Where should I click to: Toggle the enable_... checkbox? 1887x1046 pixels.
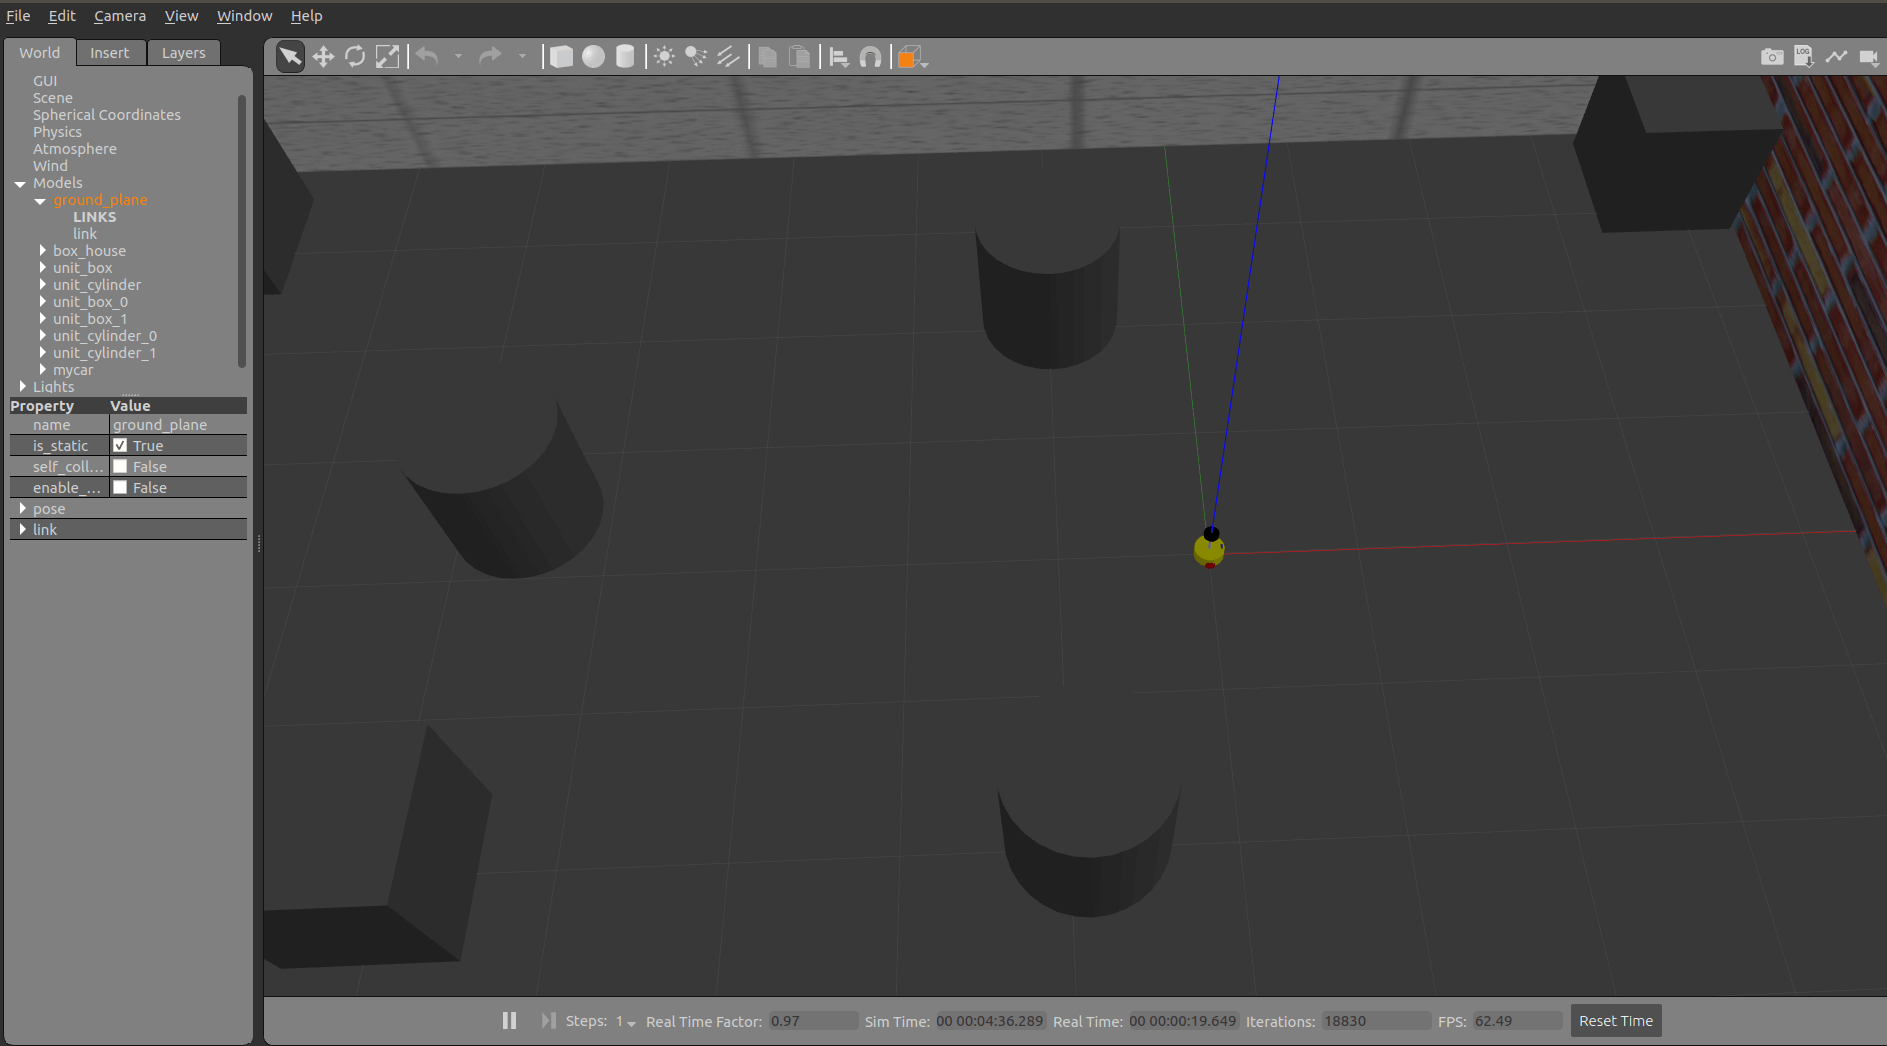pos(120,488)
